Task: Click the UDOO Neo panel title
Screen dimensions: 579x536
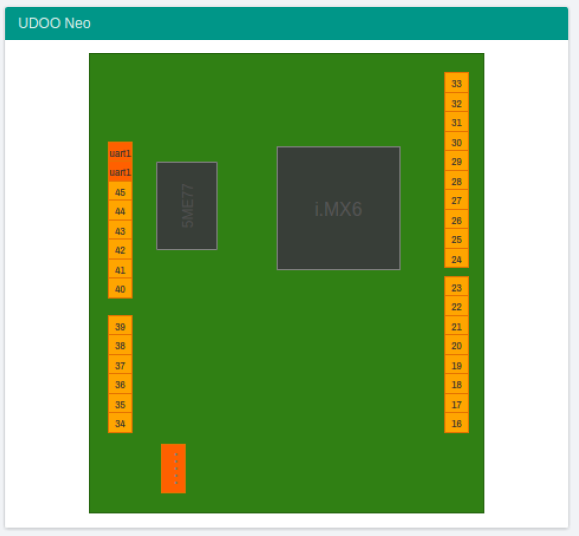Action: [x=54, y=23]
